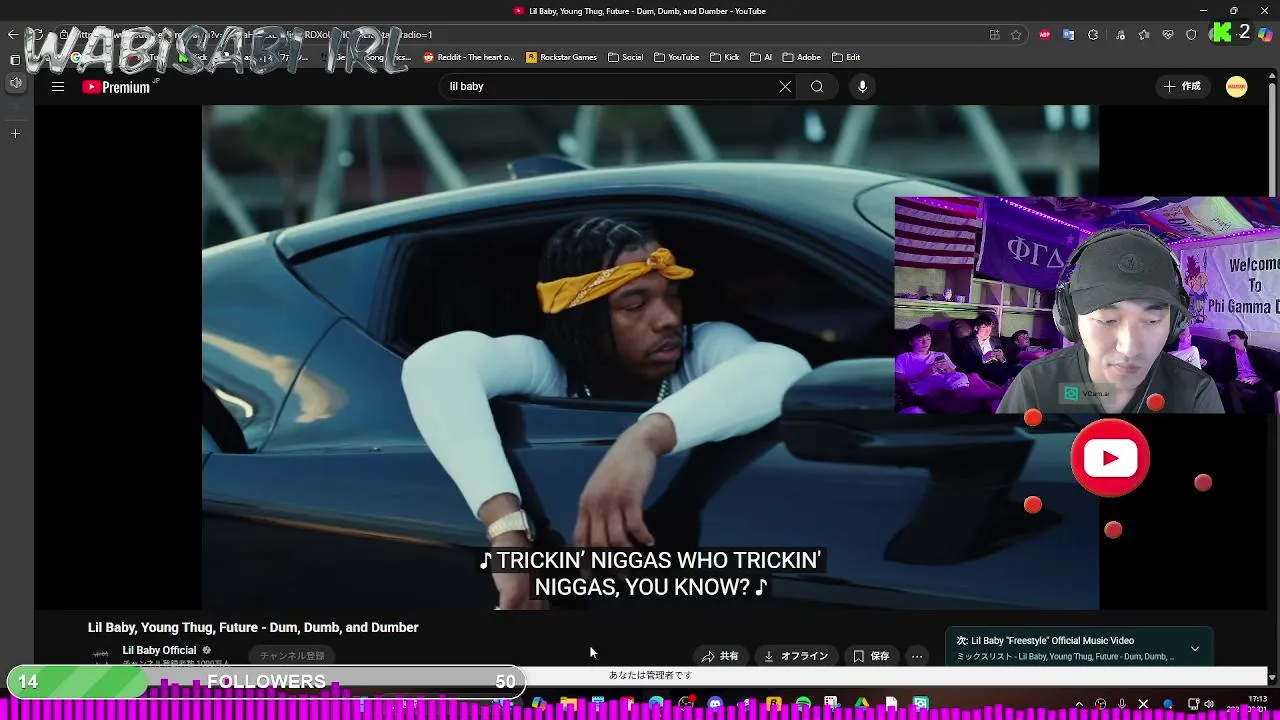
Task: Open Spotify from the taskbar
Action: click(803, 704)
